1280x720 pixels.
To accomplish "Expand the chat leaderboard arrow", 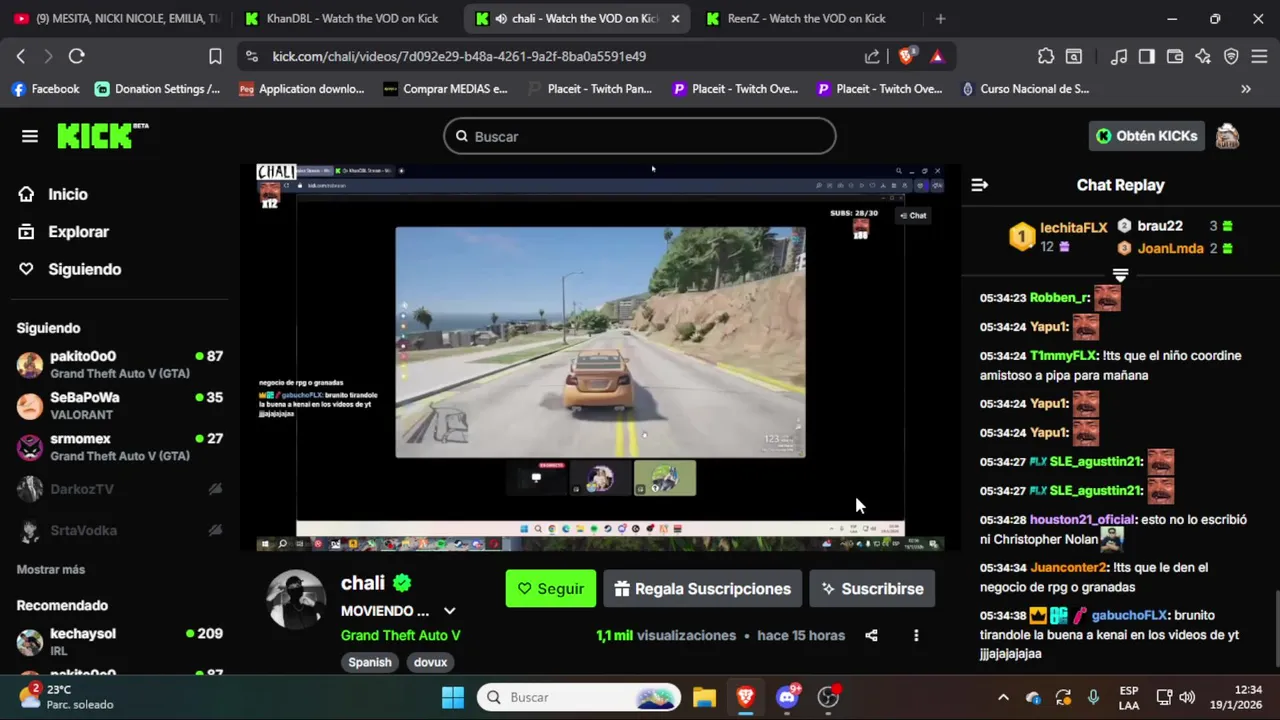I will click(x=1120, y=275).
